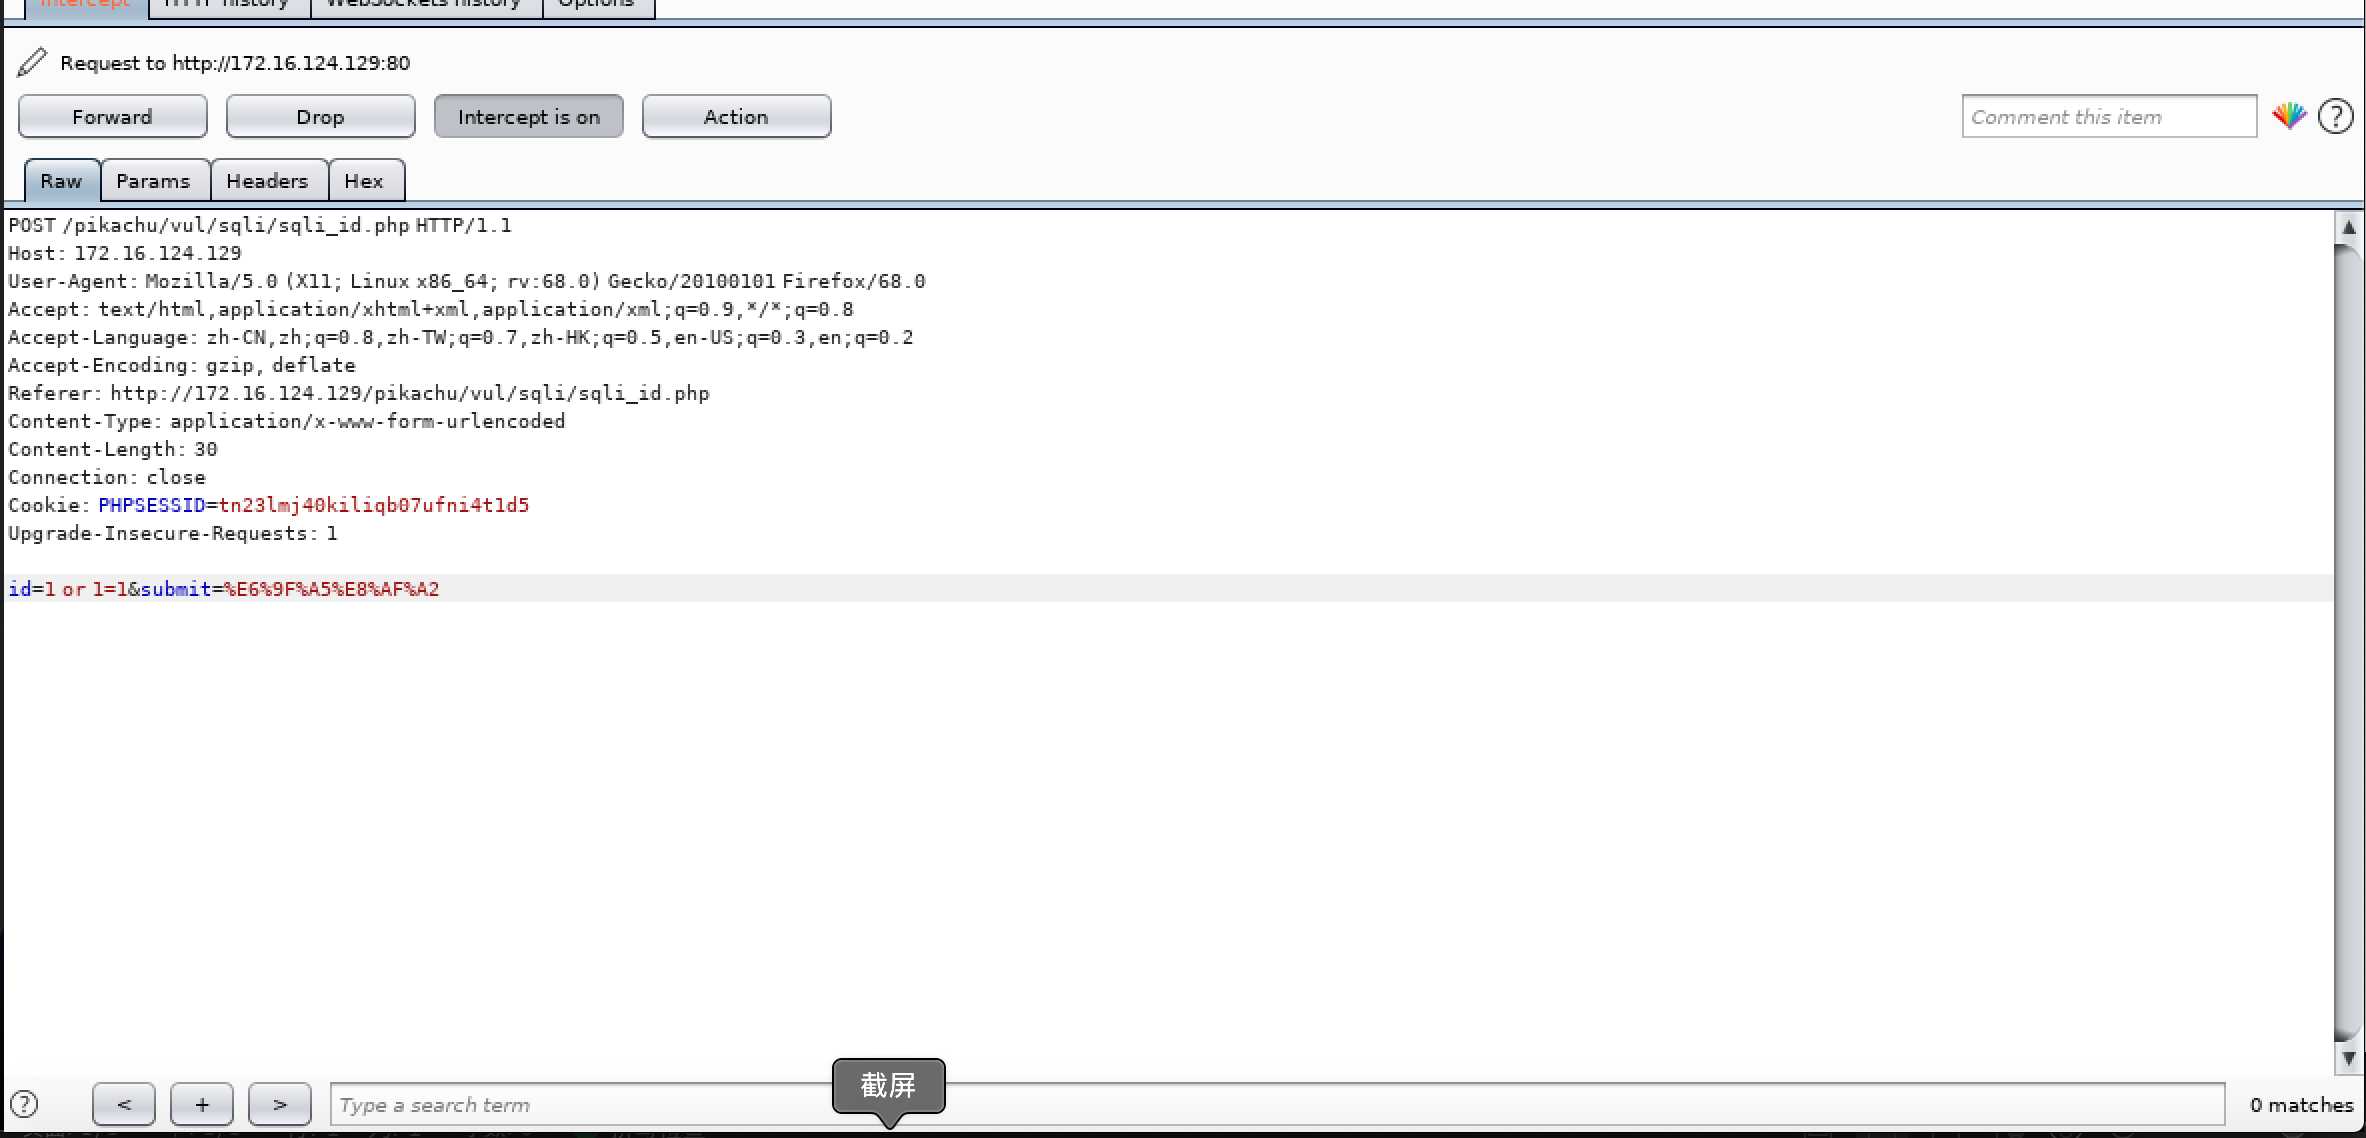2366x1138 pixels.
Task: Click the add item plus icon
Action: (x=201, y=1103)
